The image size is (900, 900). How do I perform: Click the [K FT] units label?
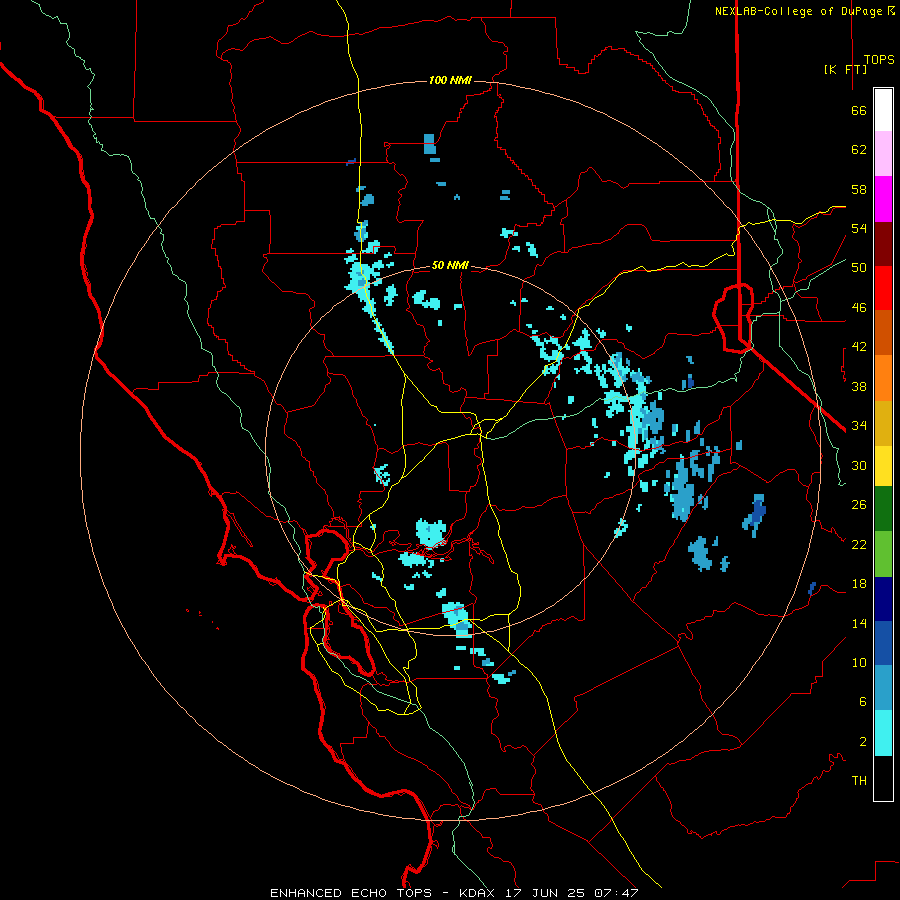click(x=845, y=69)
